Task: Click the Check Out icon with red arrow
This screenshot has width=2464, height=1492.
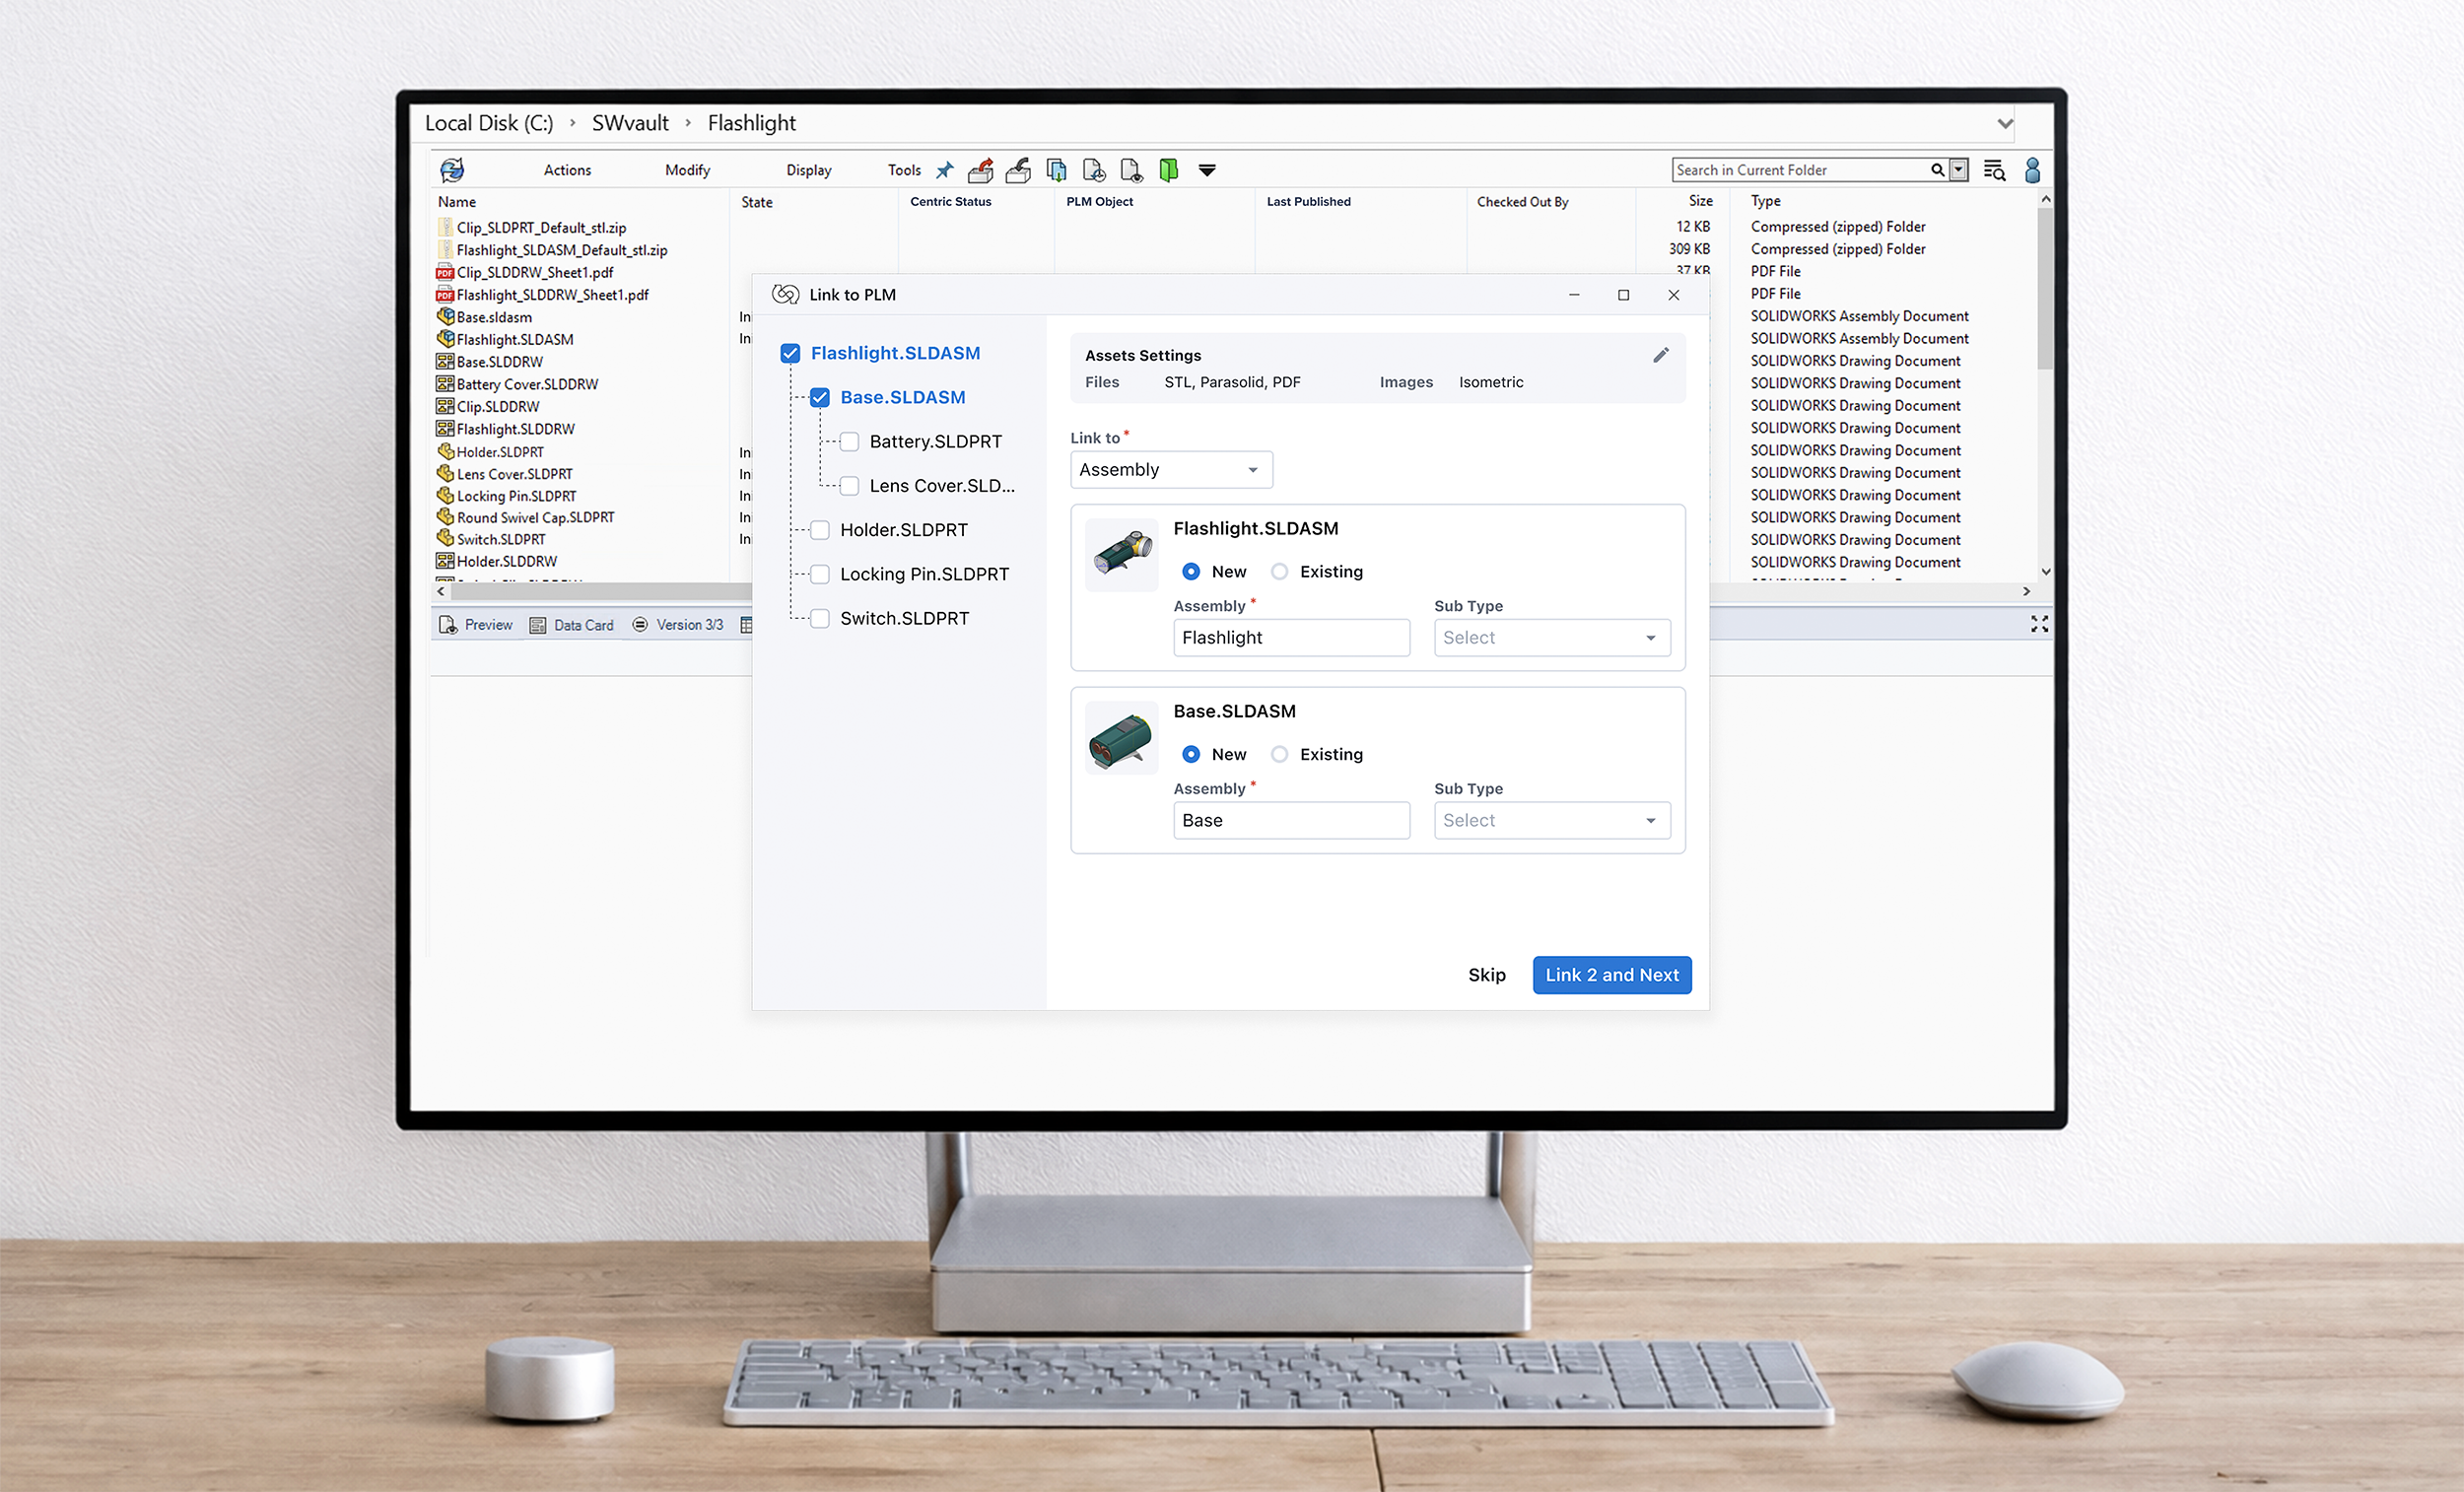Action: click(981, 170)
